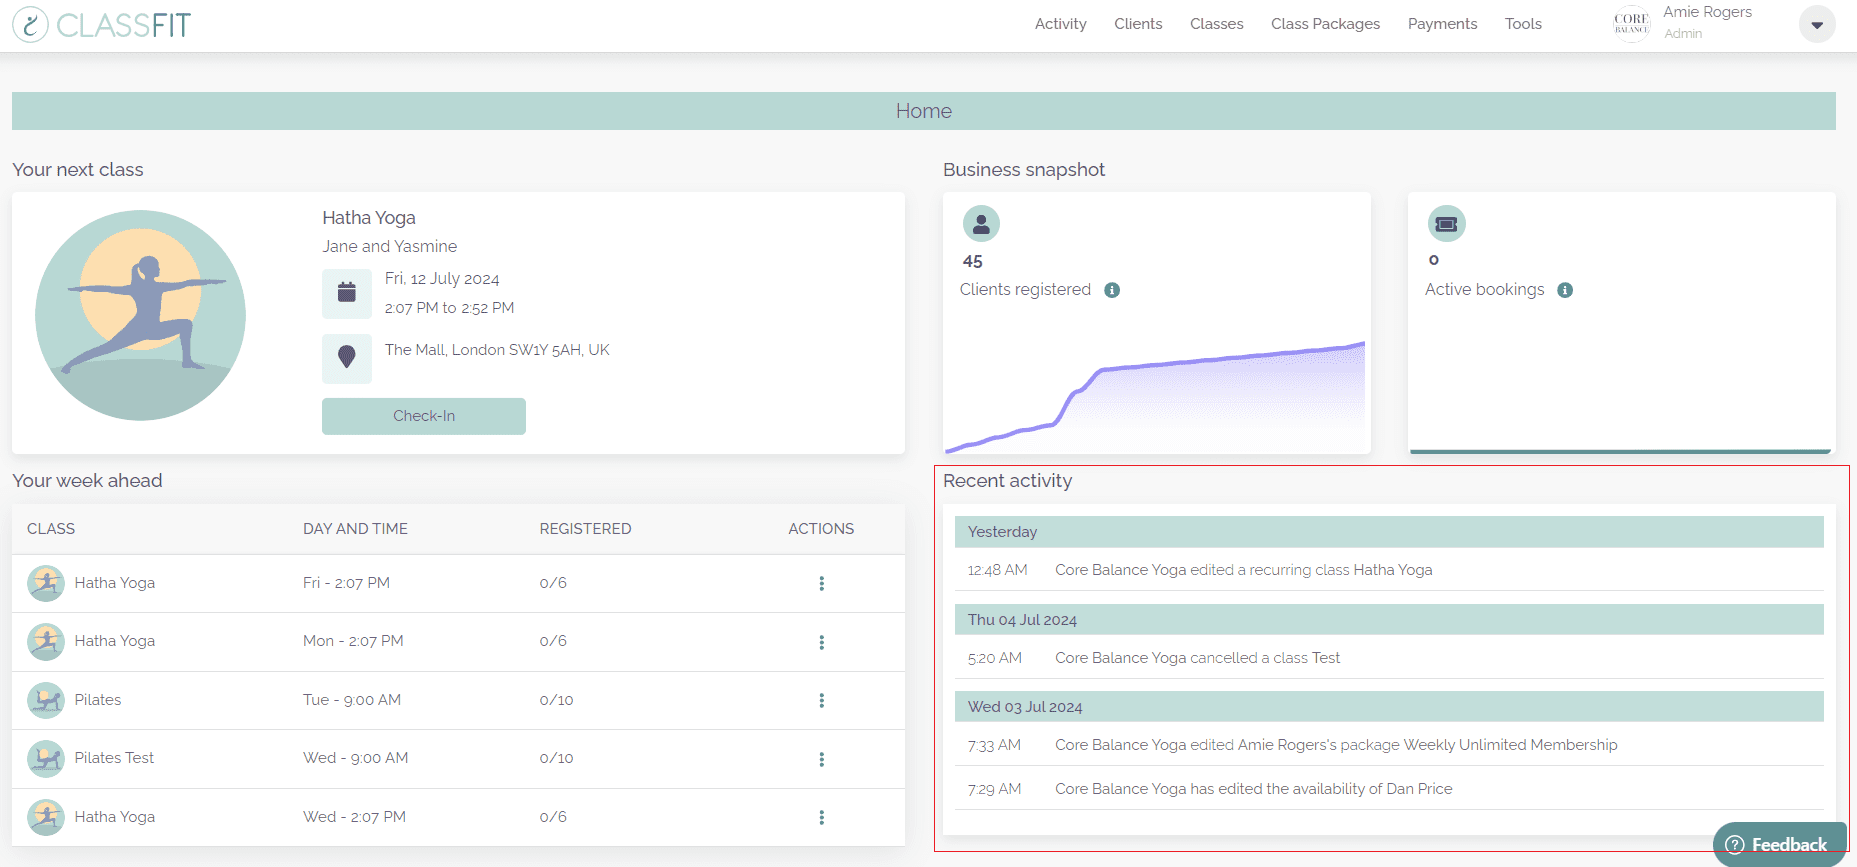Open the Feedback button

pyautogui.click(x=1778, y=845)
